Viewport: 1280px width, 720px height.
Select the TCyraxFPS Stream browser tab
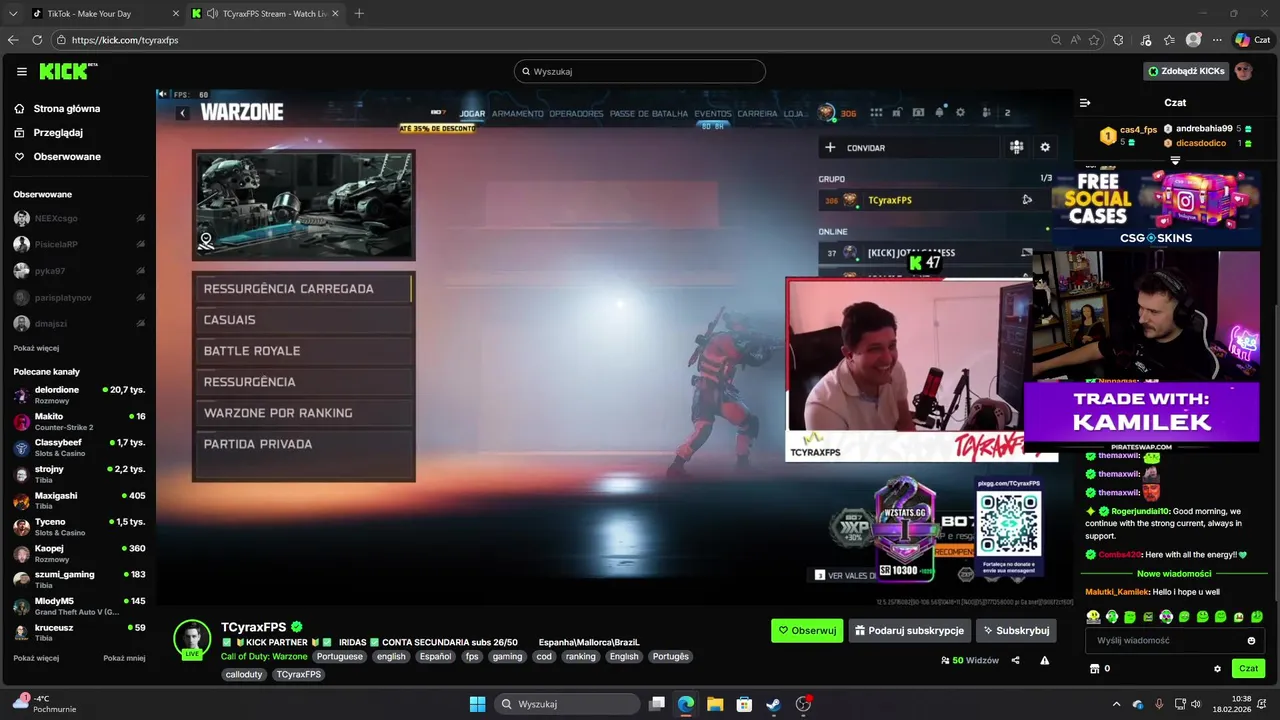(x=265, y=13)
